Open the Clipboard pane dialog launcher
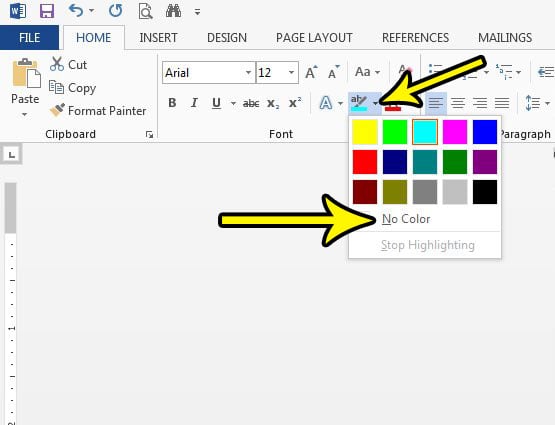The height and width of the screenshot is (425, 555). (x=149, y=134)
